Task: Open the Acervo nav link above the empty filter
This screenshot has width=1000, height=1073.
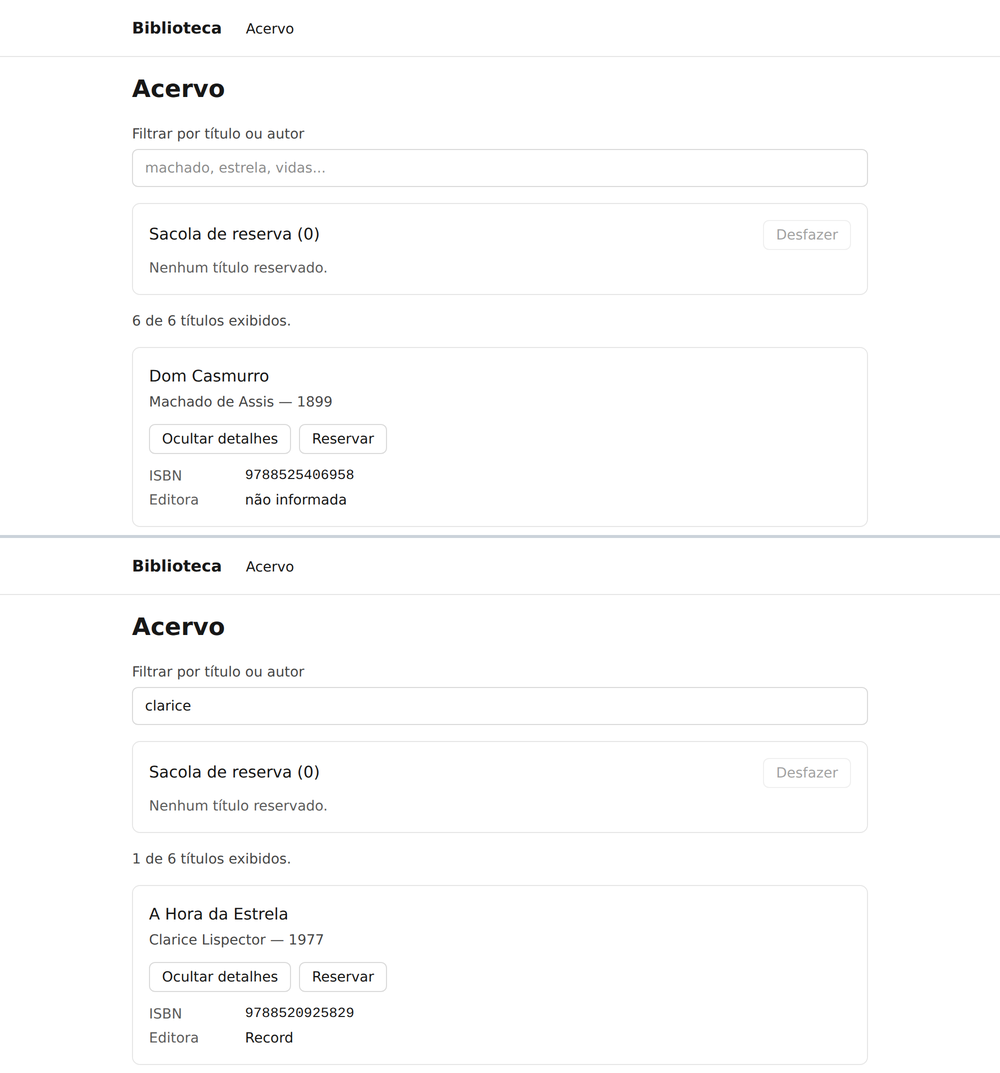Action: pyautogui.click(x=270, y=29)
